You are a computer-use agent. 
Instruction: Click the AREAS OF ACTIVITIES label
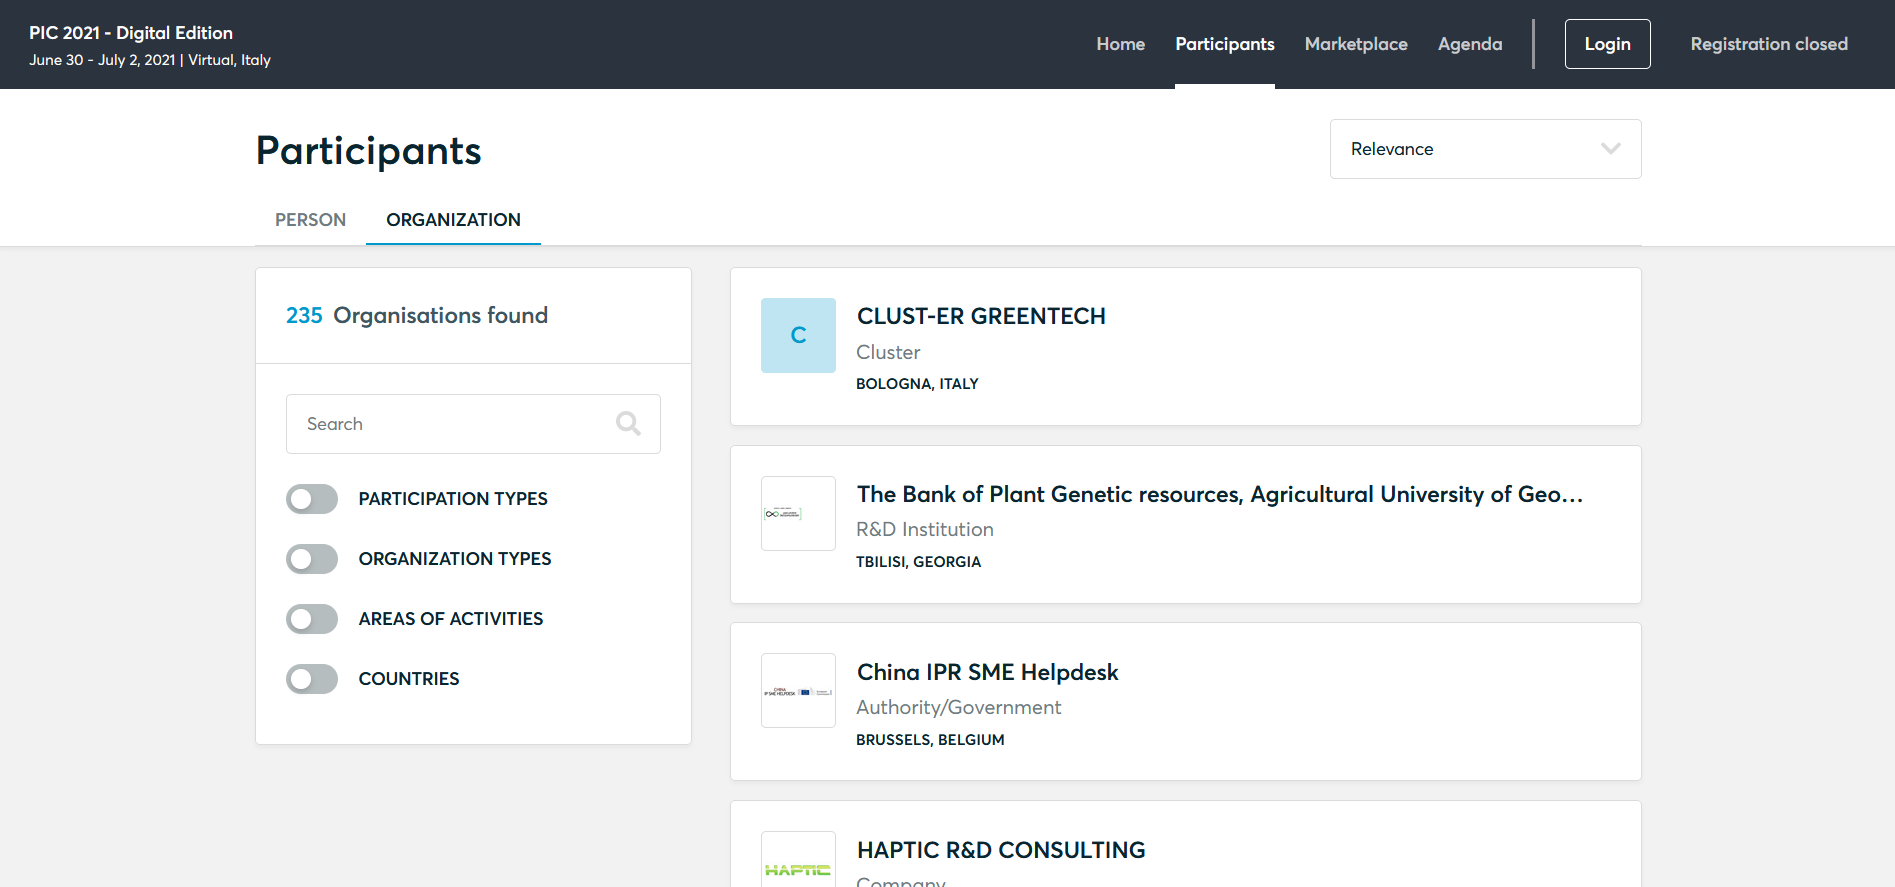pyautogui.click(x=451, y=619)
